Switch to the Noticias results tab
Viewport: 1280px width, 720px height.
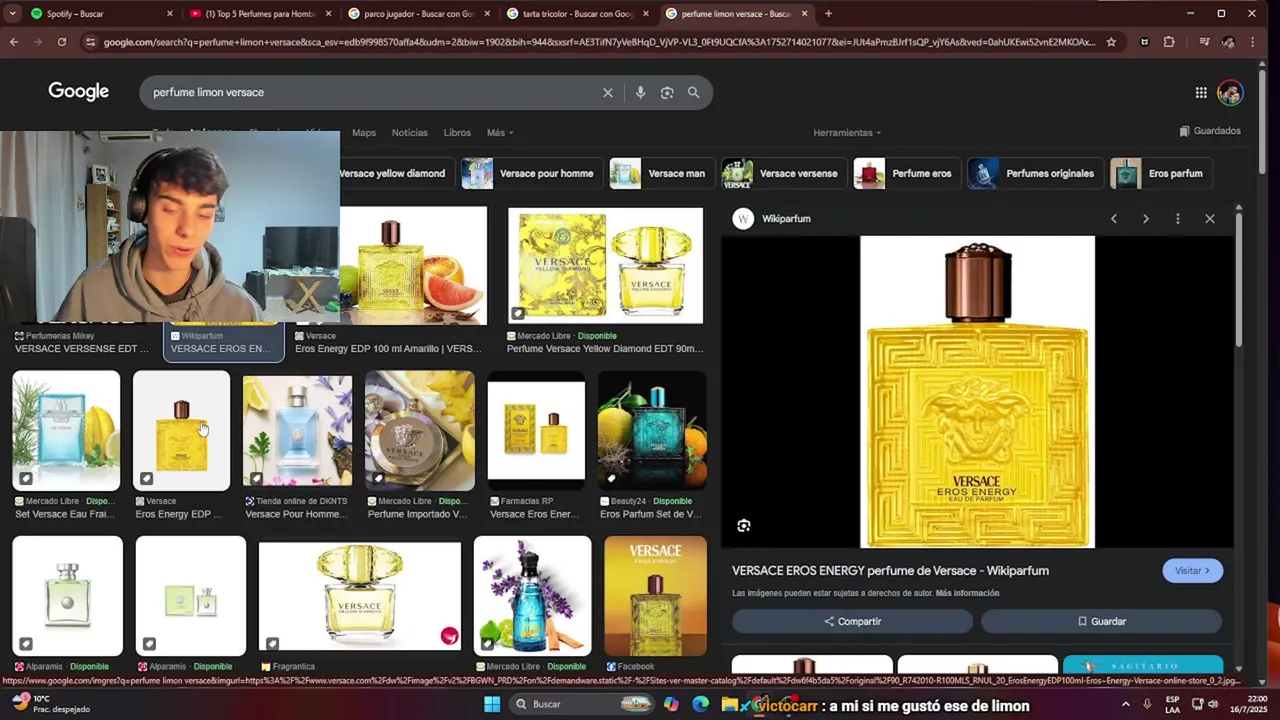point(409,133)
